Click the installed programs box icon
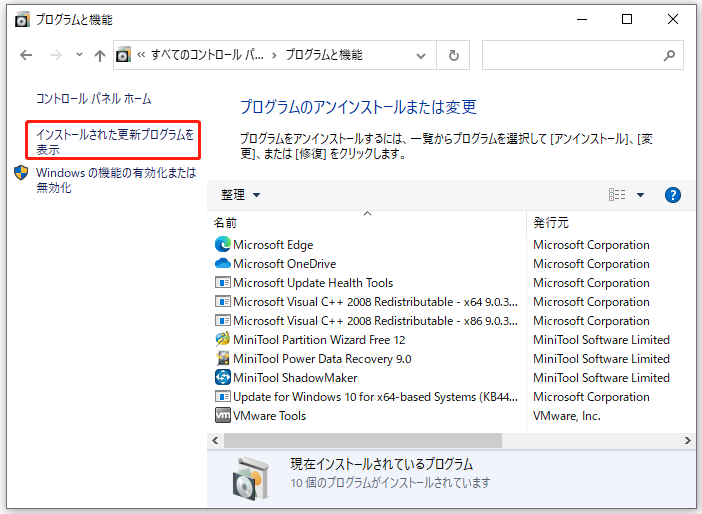702x514 pixels. tap(252, 479)
